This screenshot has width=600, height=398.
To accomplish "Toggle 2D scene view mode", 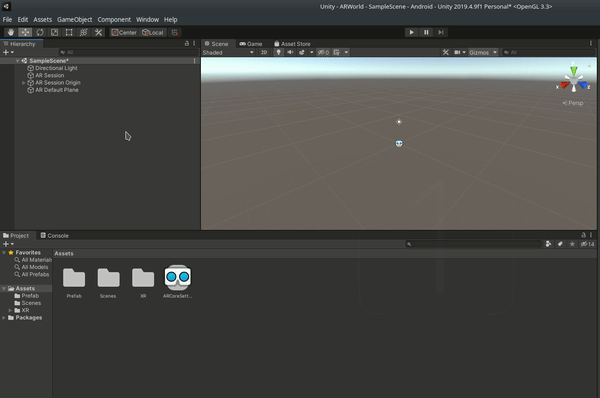I will (x=264, y=52).
